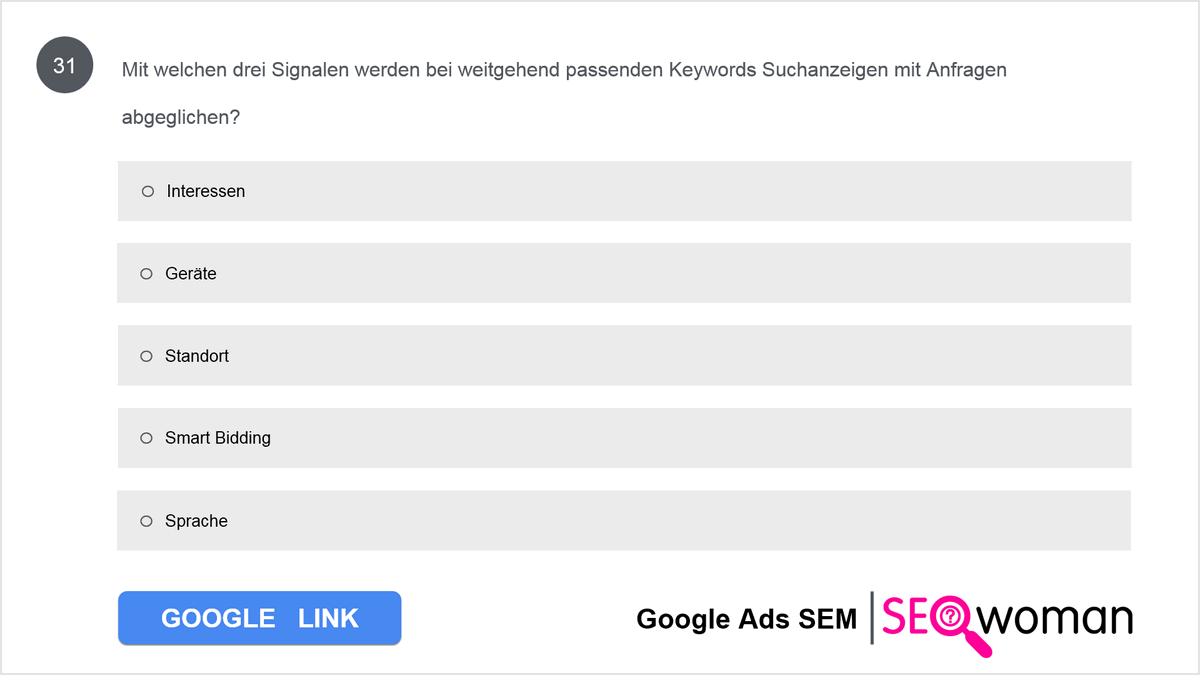Select the Geräte radio button

147,273
